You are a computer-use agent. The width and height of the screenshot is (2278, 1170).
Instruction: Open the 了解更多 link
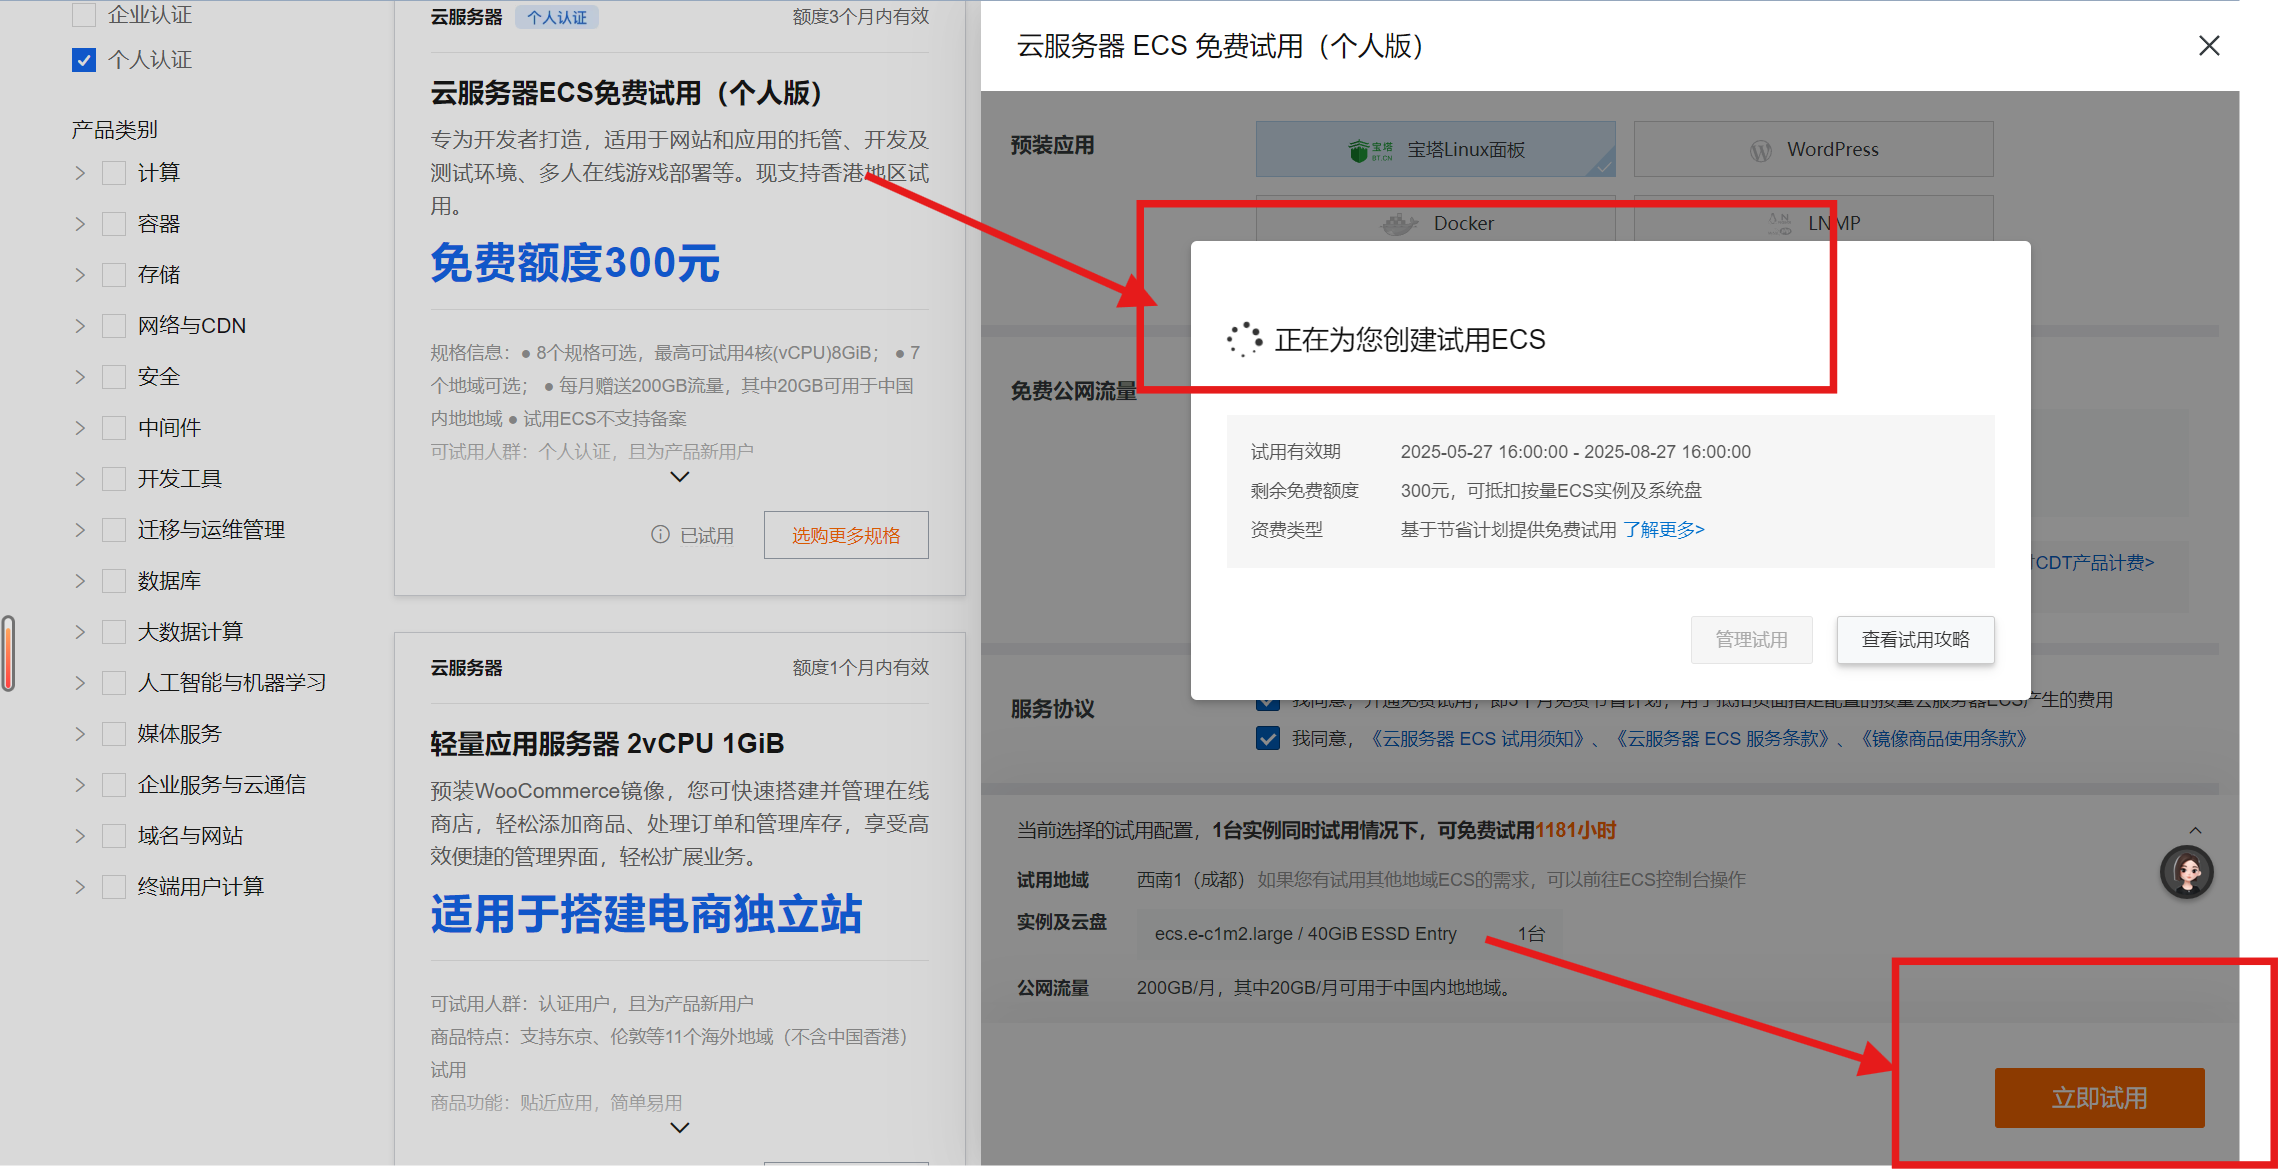(x=1663, y=530)
